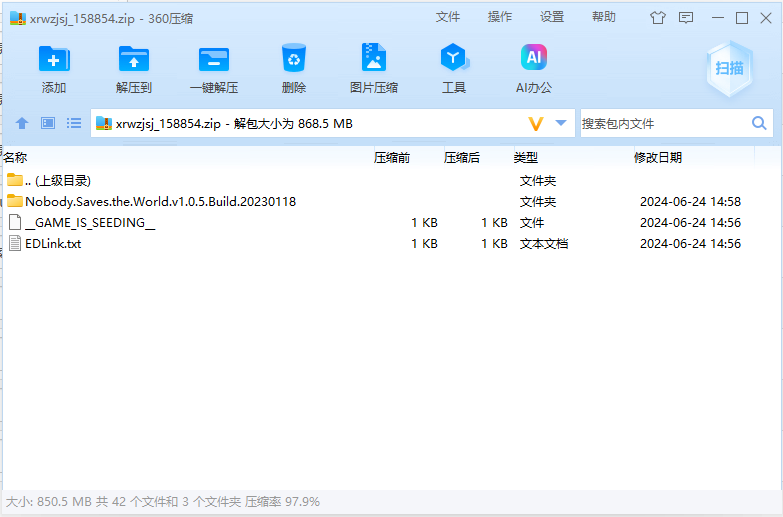Click the archive path address bar text
Viewport: 783px width, 517px height.
234,123
